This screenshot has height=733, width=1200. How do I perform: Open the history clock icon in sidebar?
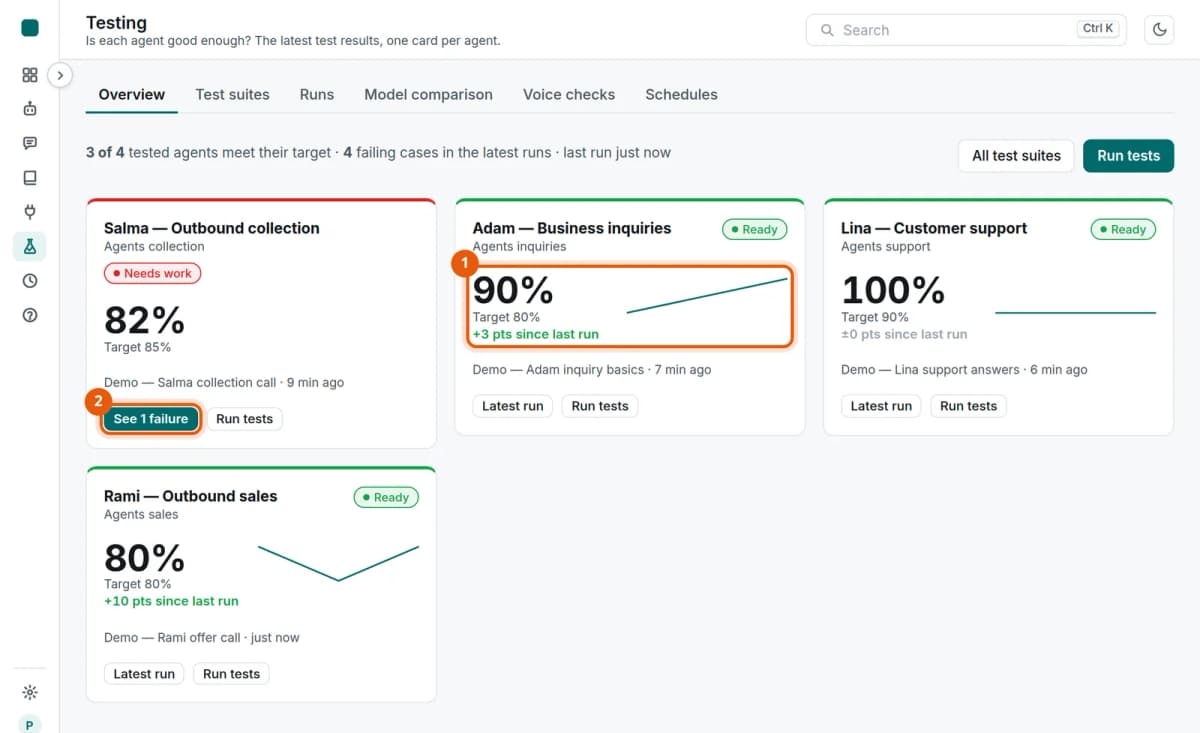(x=30, y=281)
